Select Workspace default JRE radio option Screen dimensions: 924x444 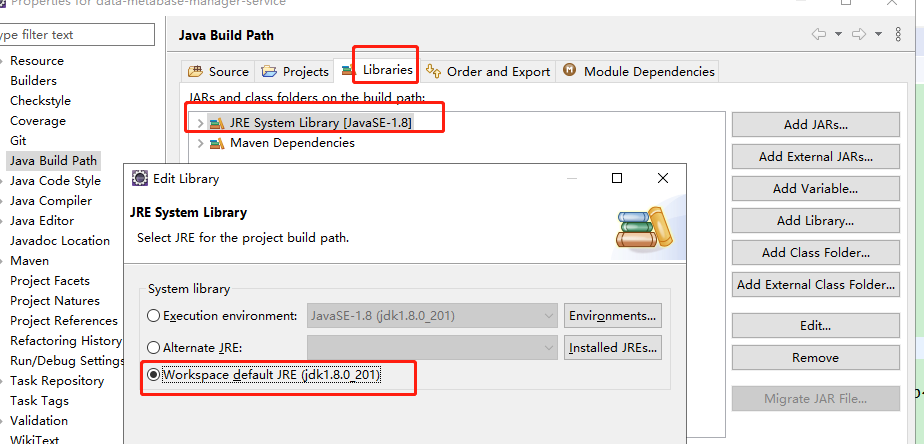coord(153,375)
